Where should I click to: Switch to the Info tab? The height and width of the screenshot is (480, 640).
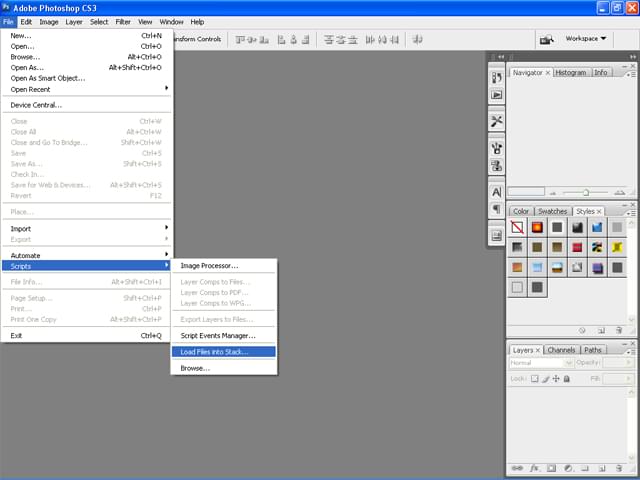coord(600,73)
